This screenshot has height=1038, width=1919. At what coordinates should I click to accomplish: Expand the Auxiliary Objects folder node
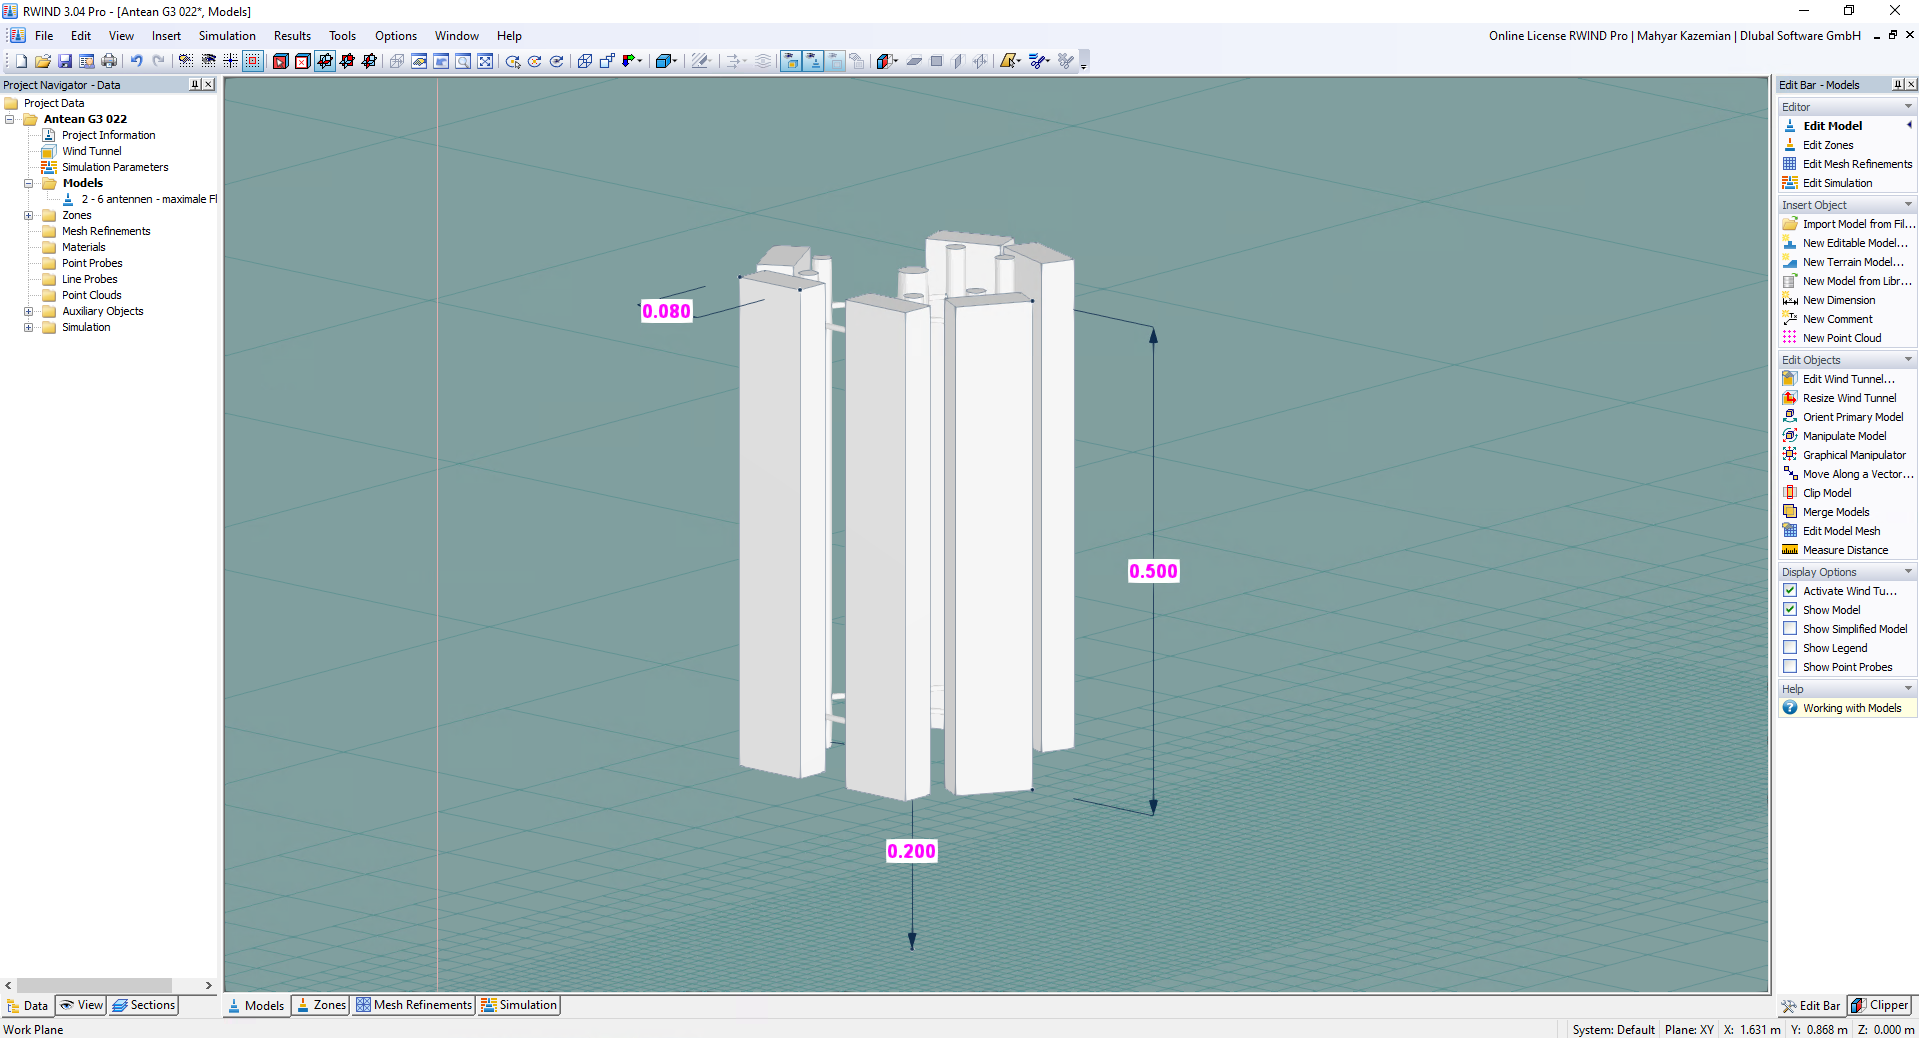(x=29, y=311)
